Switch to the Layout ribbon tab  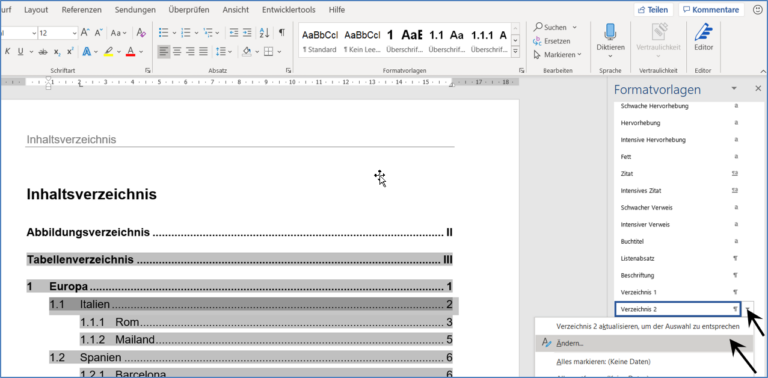pos(36,10)
